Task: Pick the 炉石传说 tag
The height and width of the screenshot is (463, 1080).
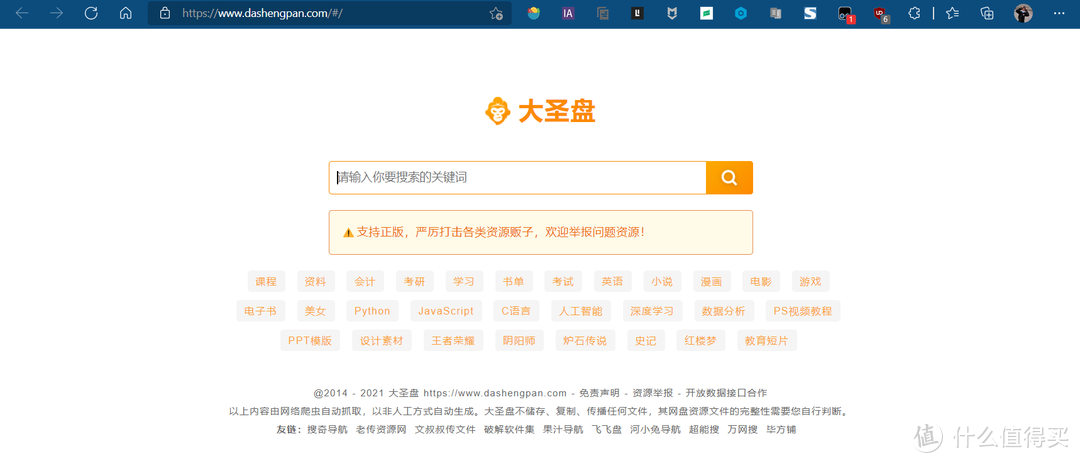Action: (585, 340)
